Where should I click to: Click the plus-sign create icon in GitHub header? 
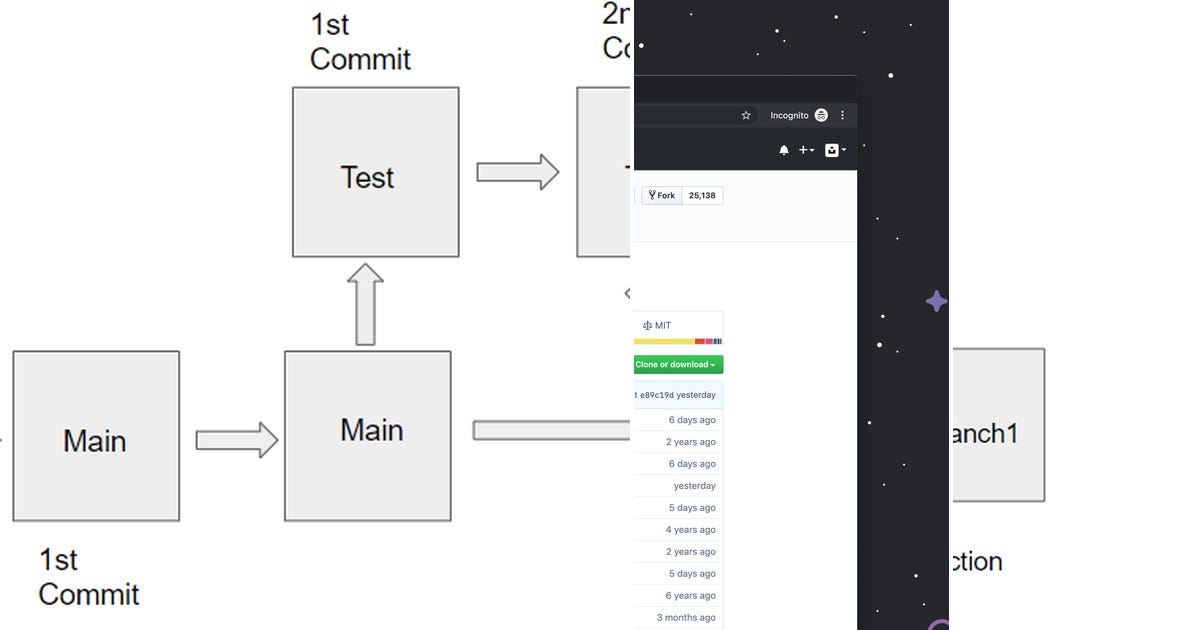click(804, 149)
